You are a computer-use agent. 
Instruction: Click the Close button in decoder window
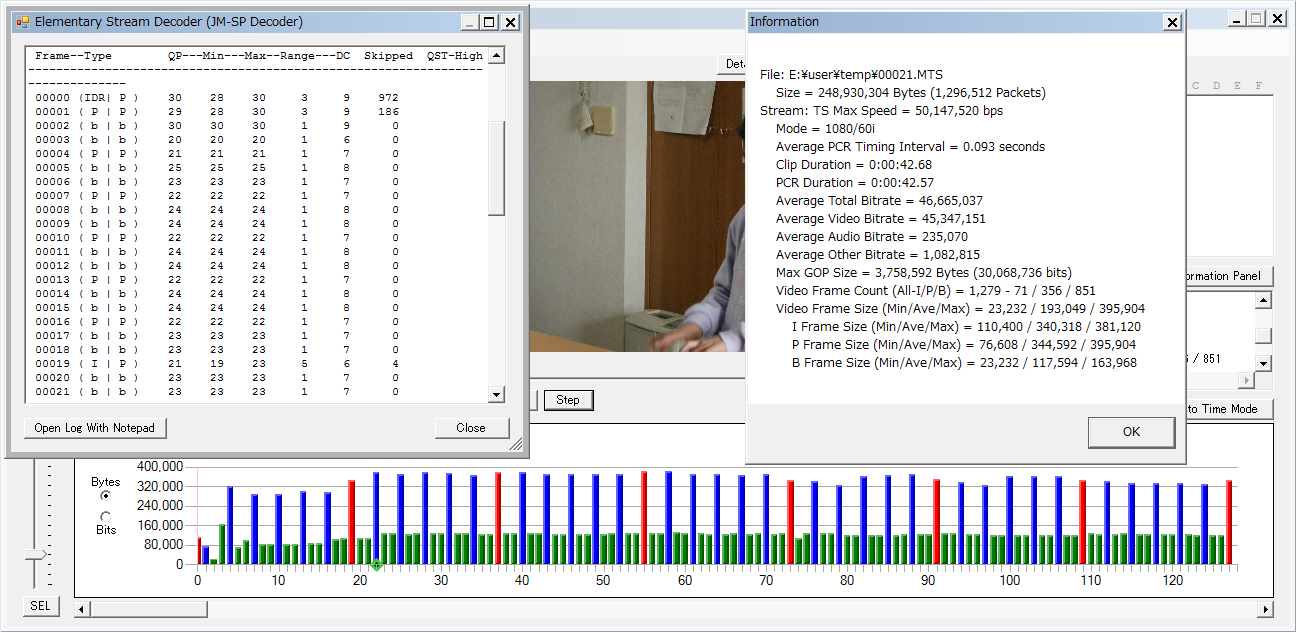[x=471, y=428]
